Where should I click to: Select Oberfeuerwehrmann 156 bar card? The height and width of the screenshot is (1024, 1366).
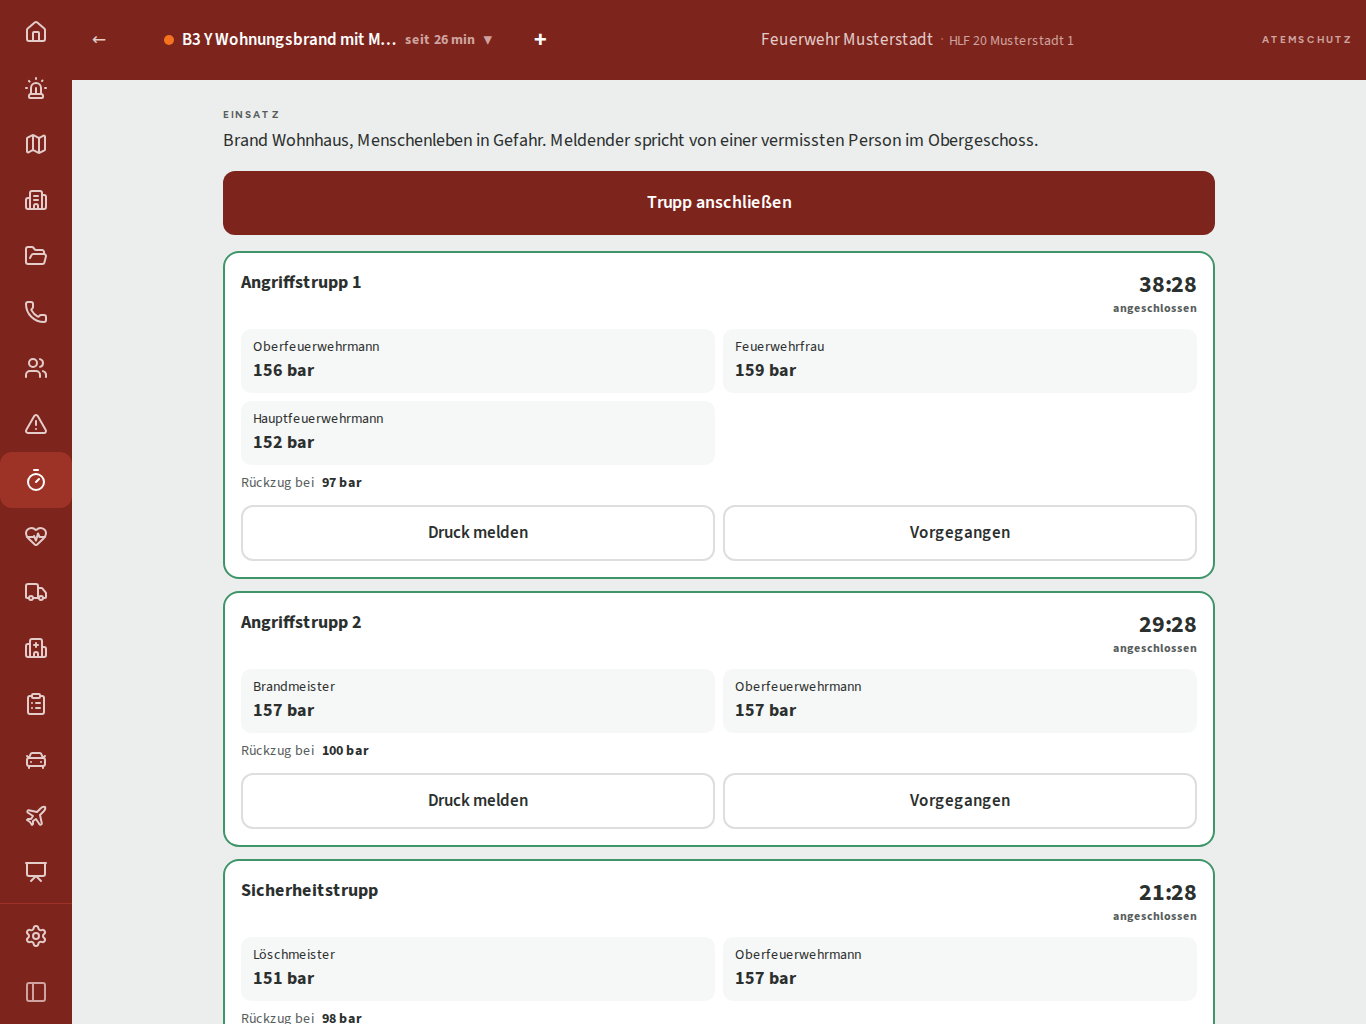point(478,361)
